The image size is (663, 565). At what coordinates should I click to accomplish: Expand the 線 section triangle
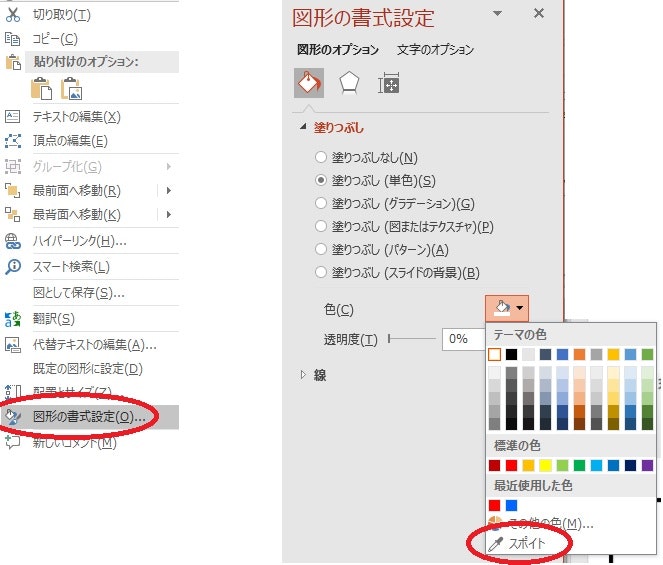point(303,374)
